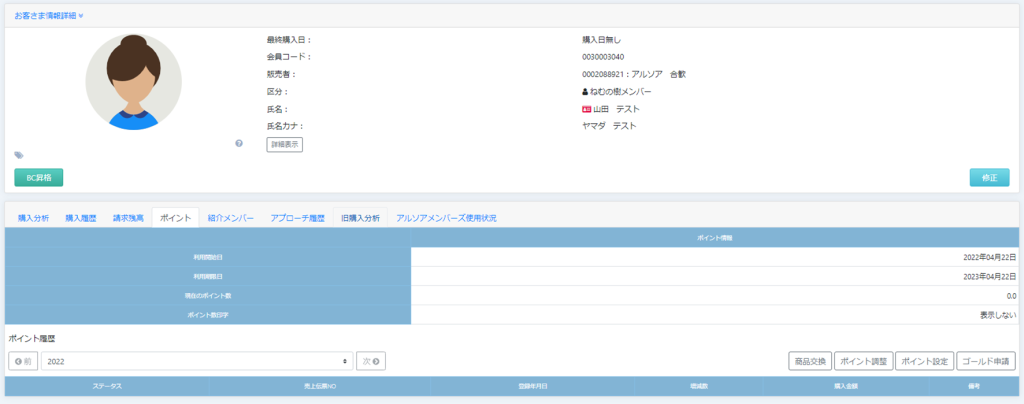View the アプローチ履歴 tab

pos(298,217)
